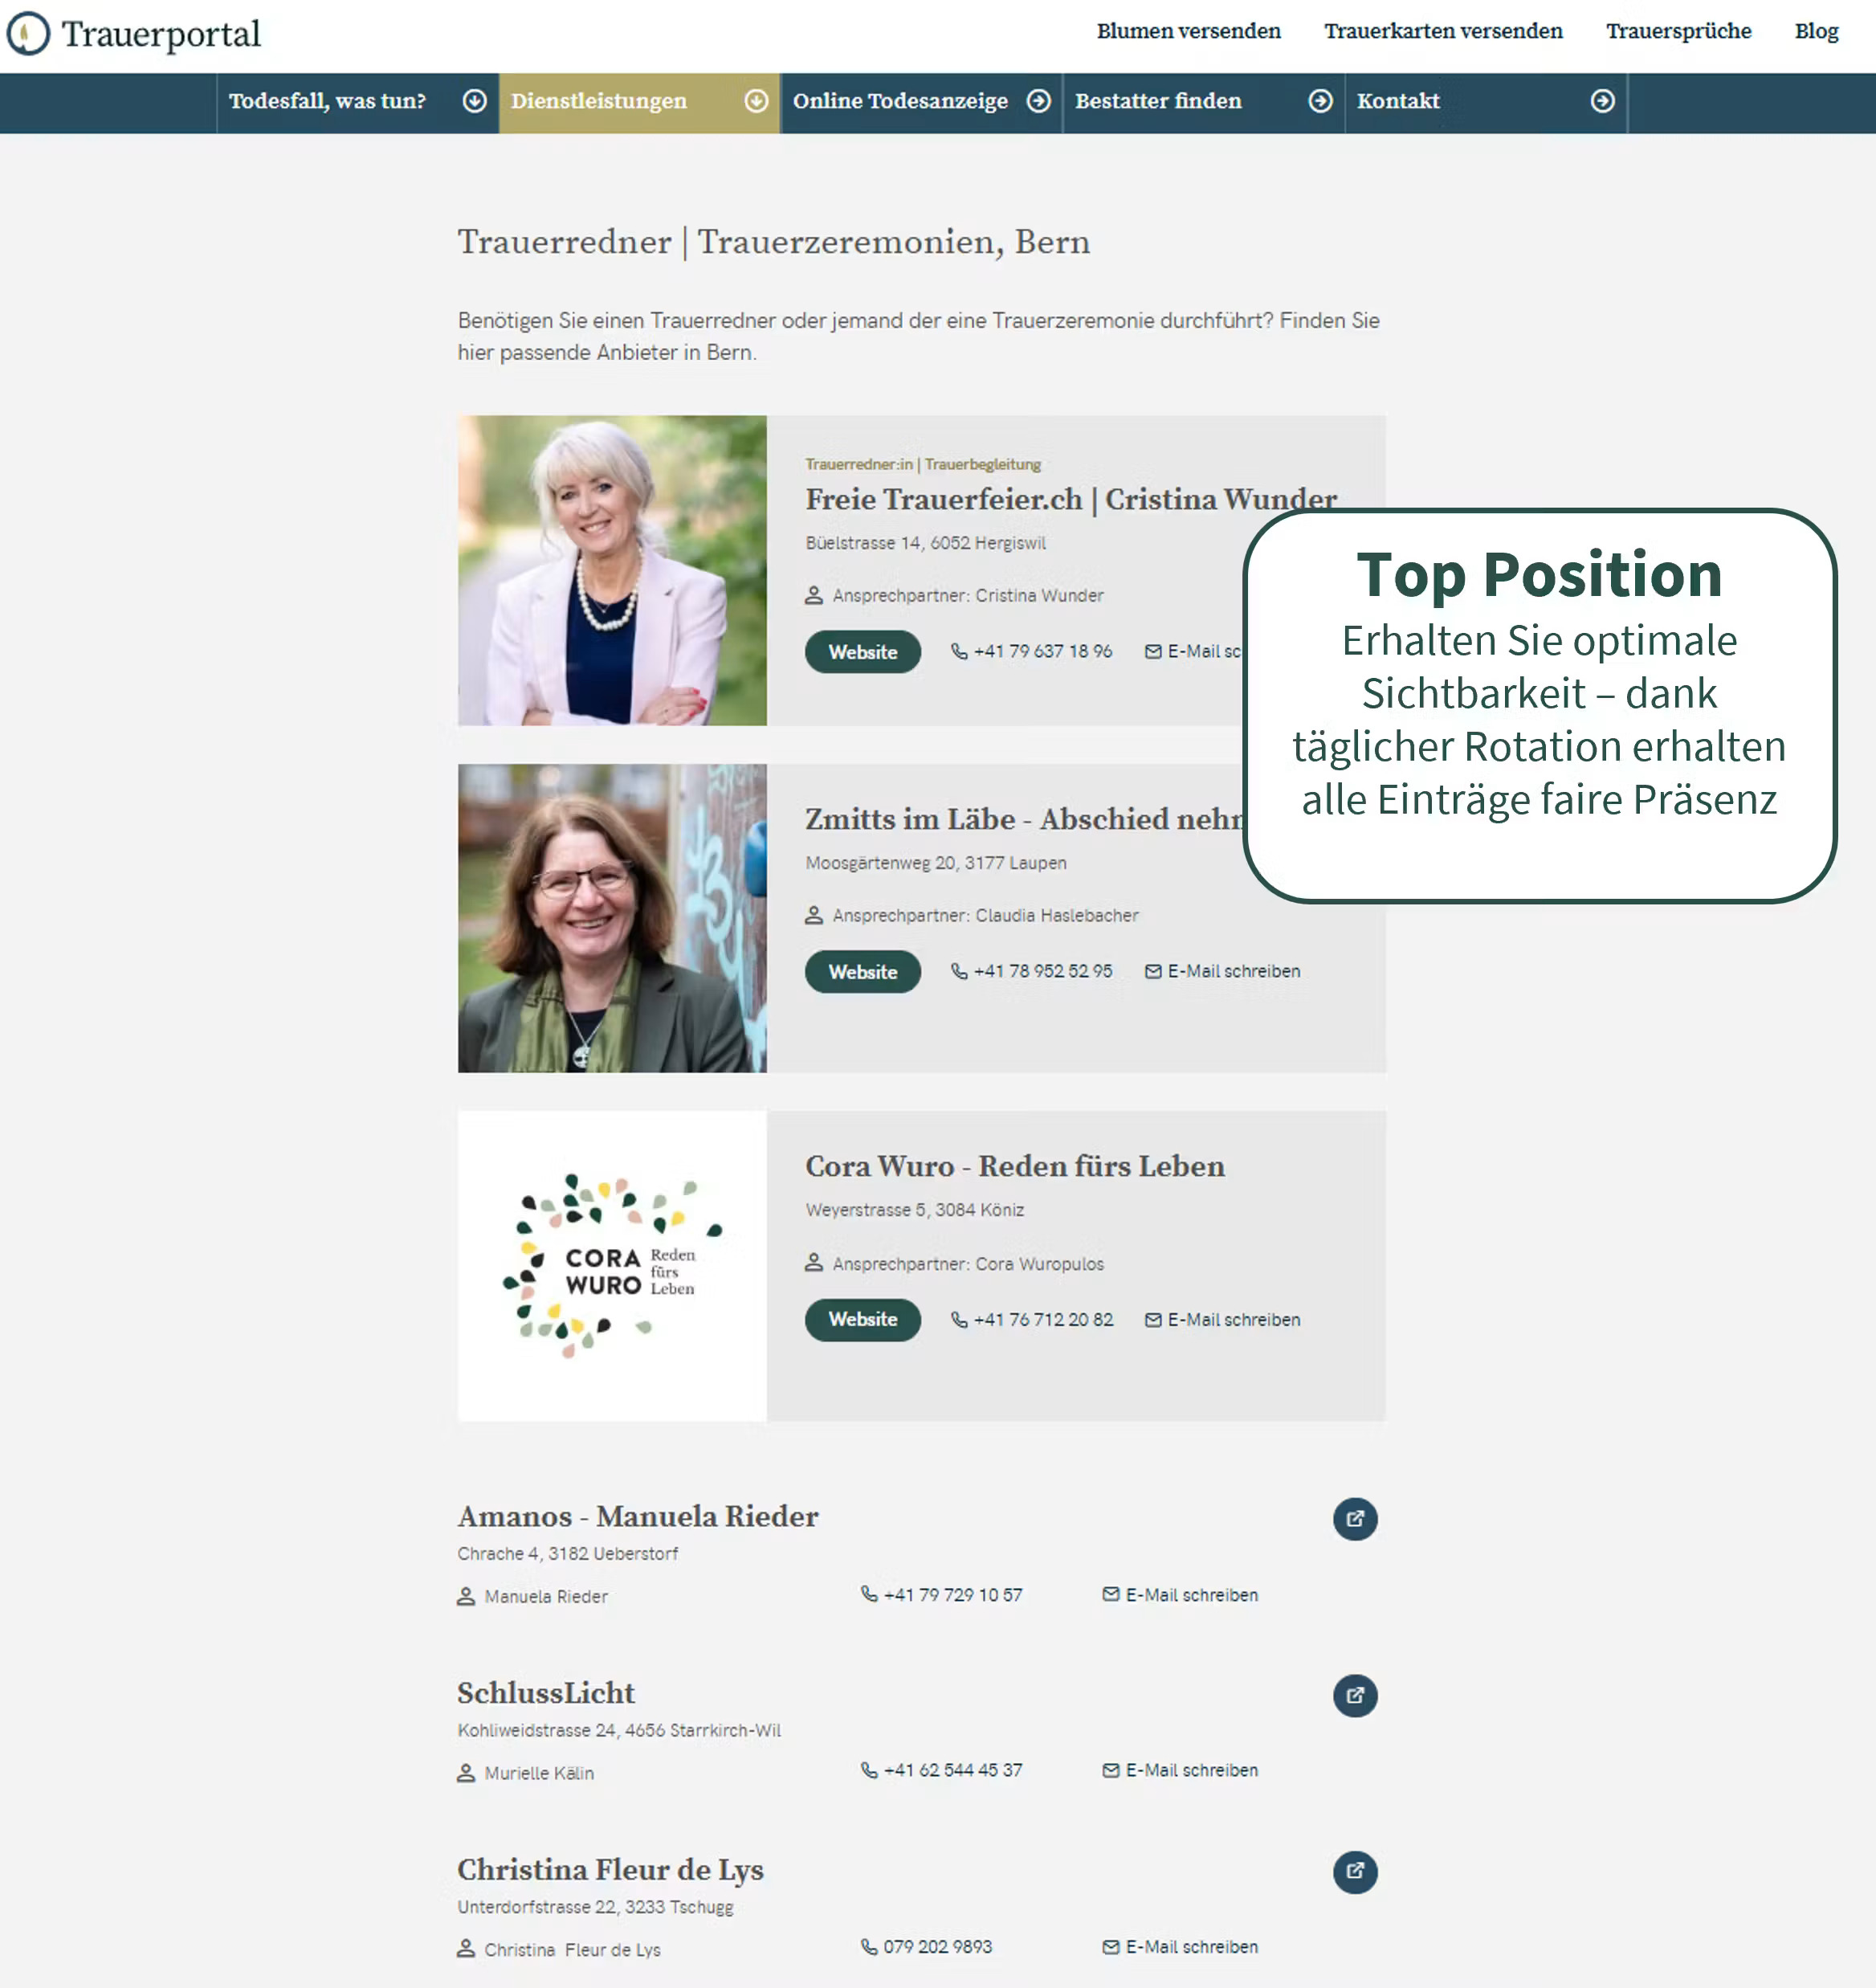Image resolution: width=1876 pixels, height=1988 pixels.
Task: Click arrow icon beside Kontakt
Action: pyautogui.click(x=1603, y=101)
